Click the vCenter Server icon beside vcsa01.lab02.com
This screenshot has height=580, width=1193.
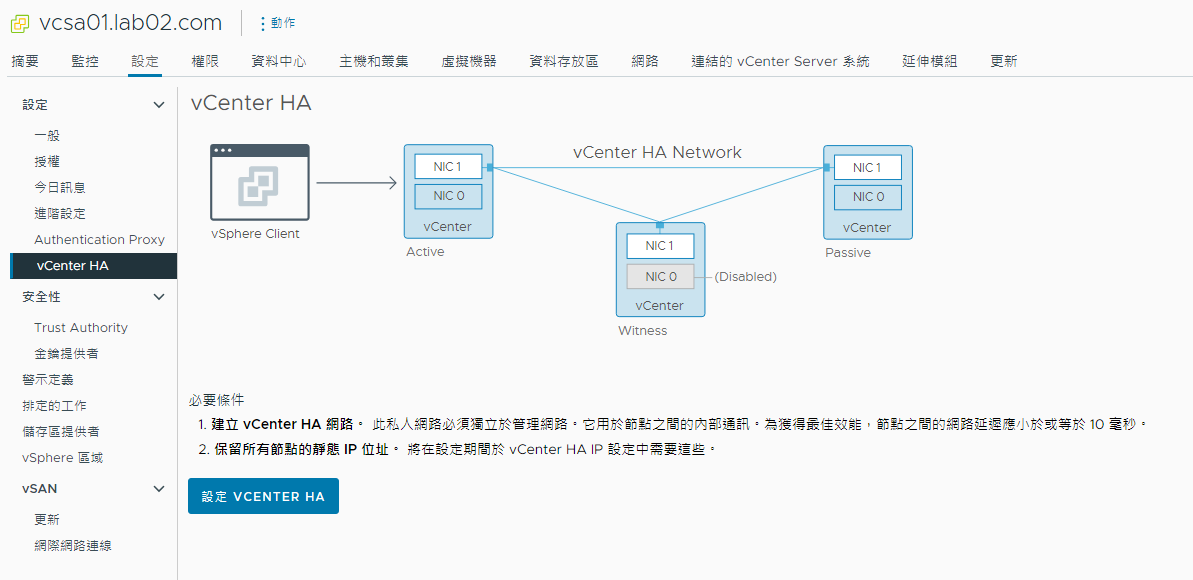[20, 24]
